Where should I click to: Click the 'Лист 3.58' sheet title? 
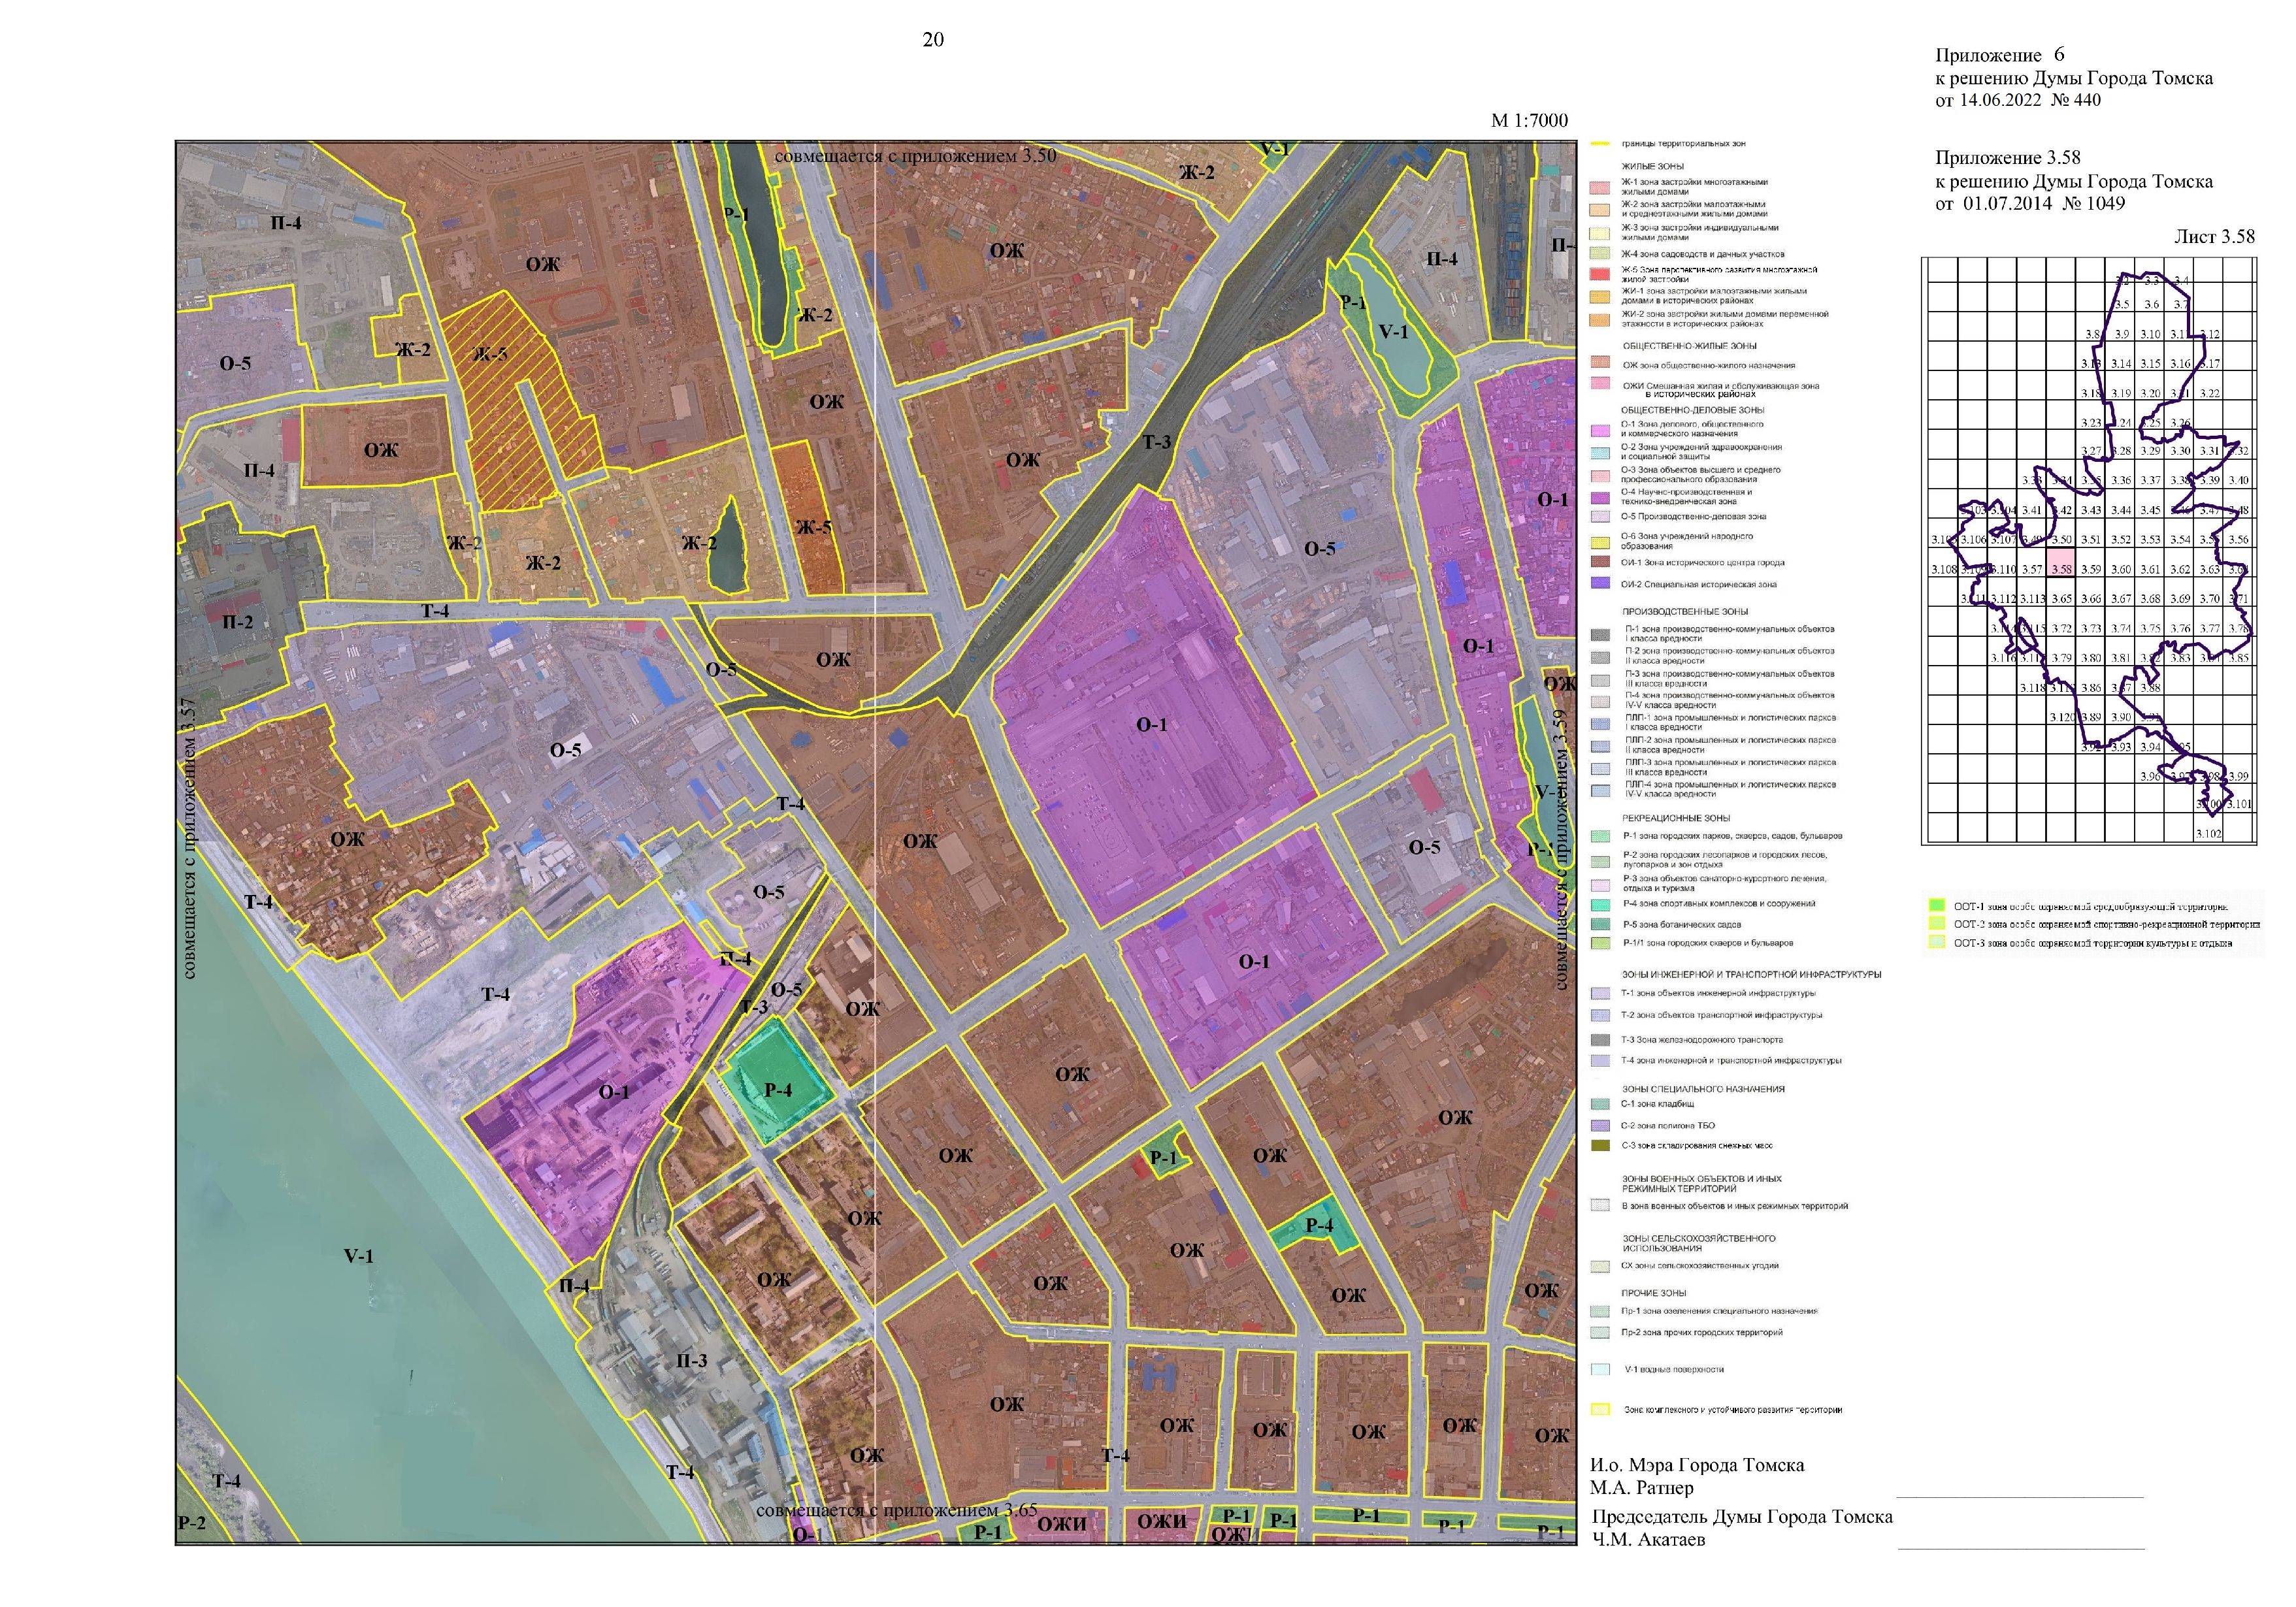point(2214,237)
